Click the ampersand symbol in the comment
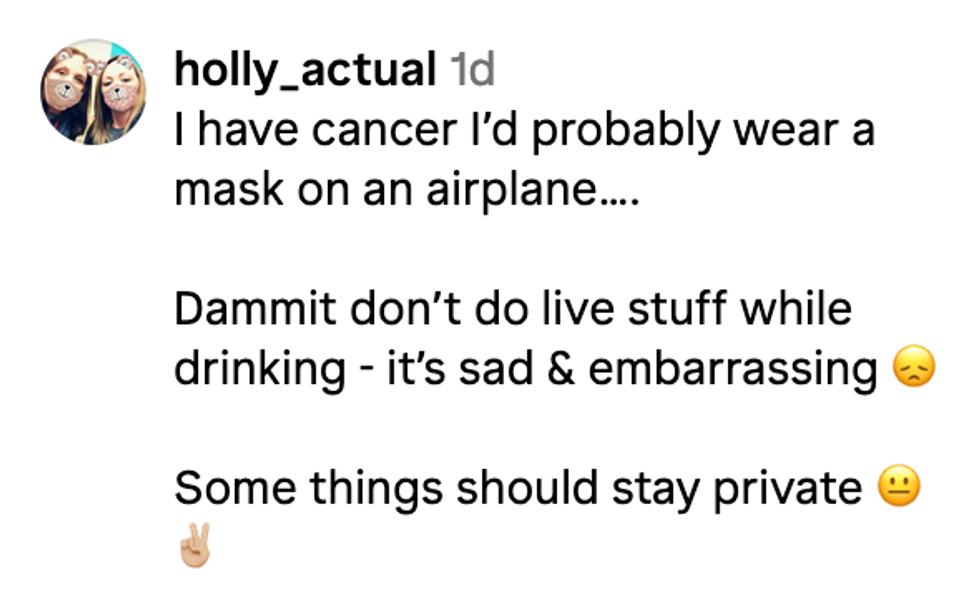980x591 pixels. 560,370
